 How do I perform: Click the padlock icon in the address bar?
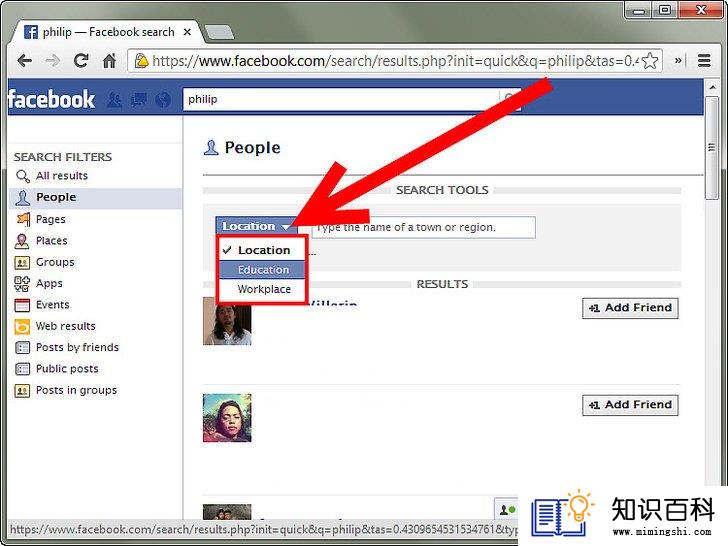[141, 61]
